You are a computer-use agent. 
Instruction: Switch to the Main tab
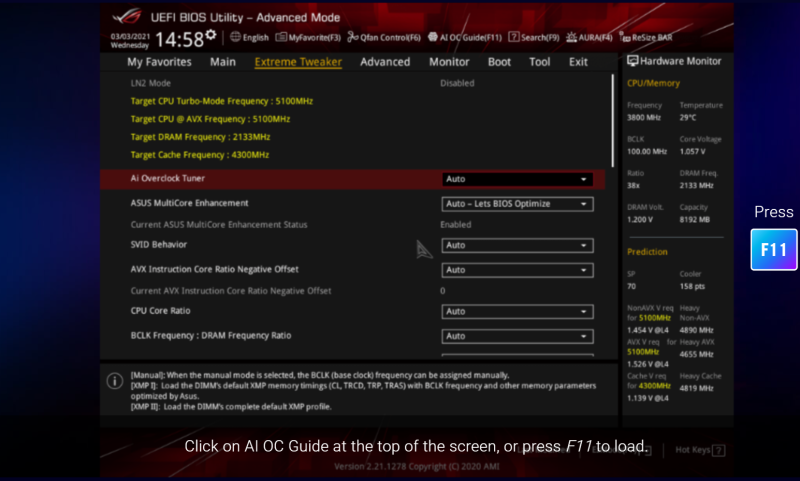223,62
